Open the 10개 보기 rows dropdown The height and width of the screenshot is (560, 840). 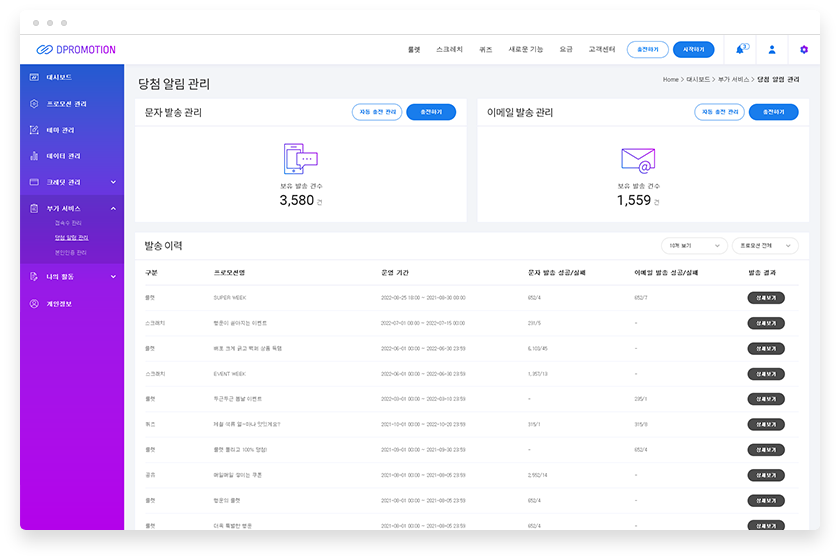694,245
